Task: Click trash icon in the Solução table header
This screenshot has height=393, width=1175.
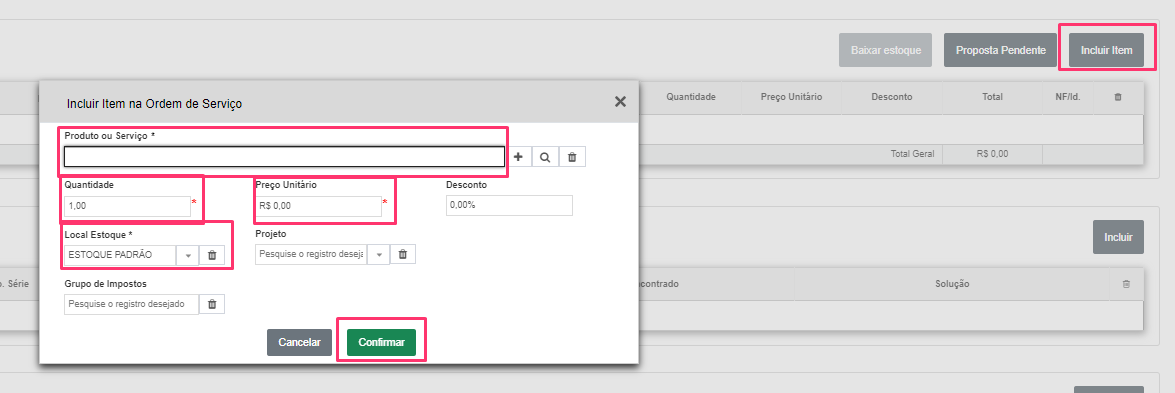Action: click(1126, 284)
